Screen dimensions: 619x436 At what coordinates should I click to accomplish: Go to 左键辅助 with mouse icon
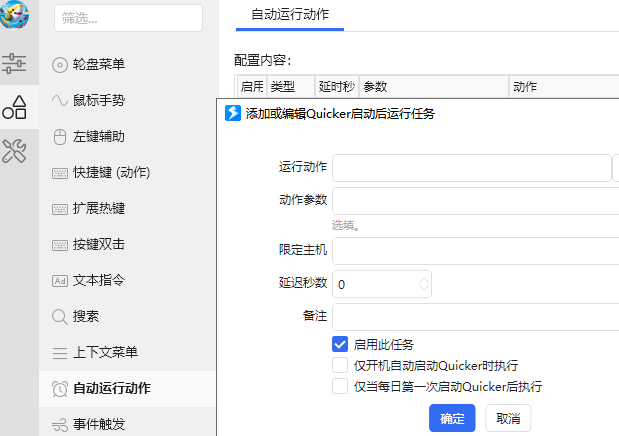tap(98, 136)
